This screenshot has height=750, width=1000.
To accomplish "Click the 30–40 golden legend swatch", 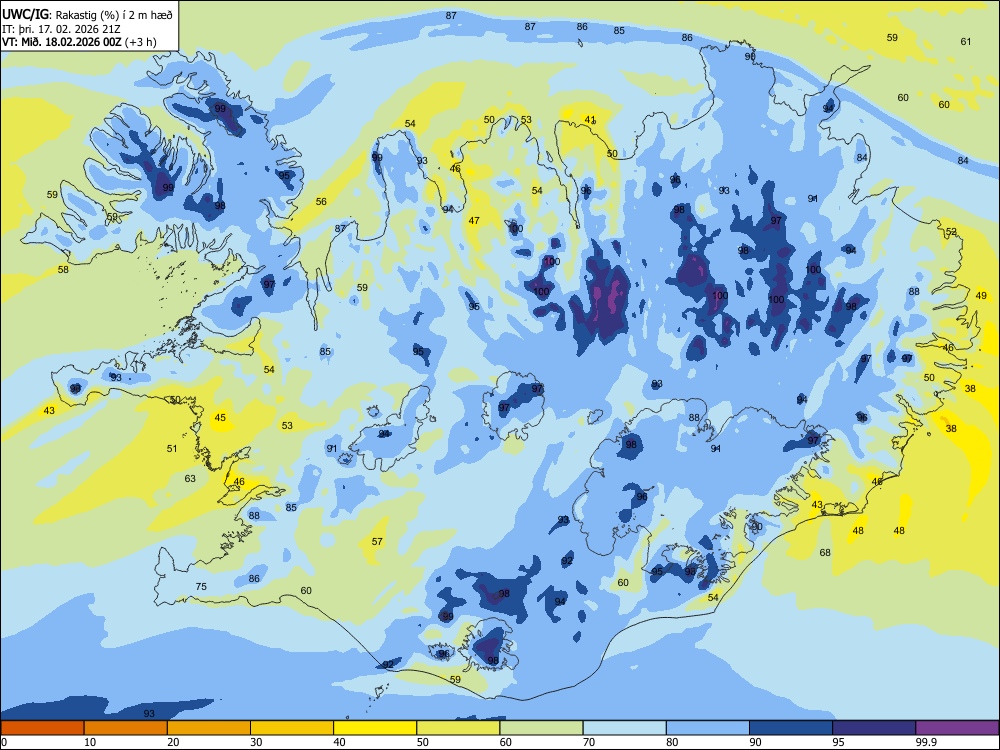I will click(x=292, y=728).
